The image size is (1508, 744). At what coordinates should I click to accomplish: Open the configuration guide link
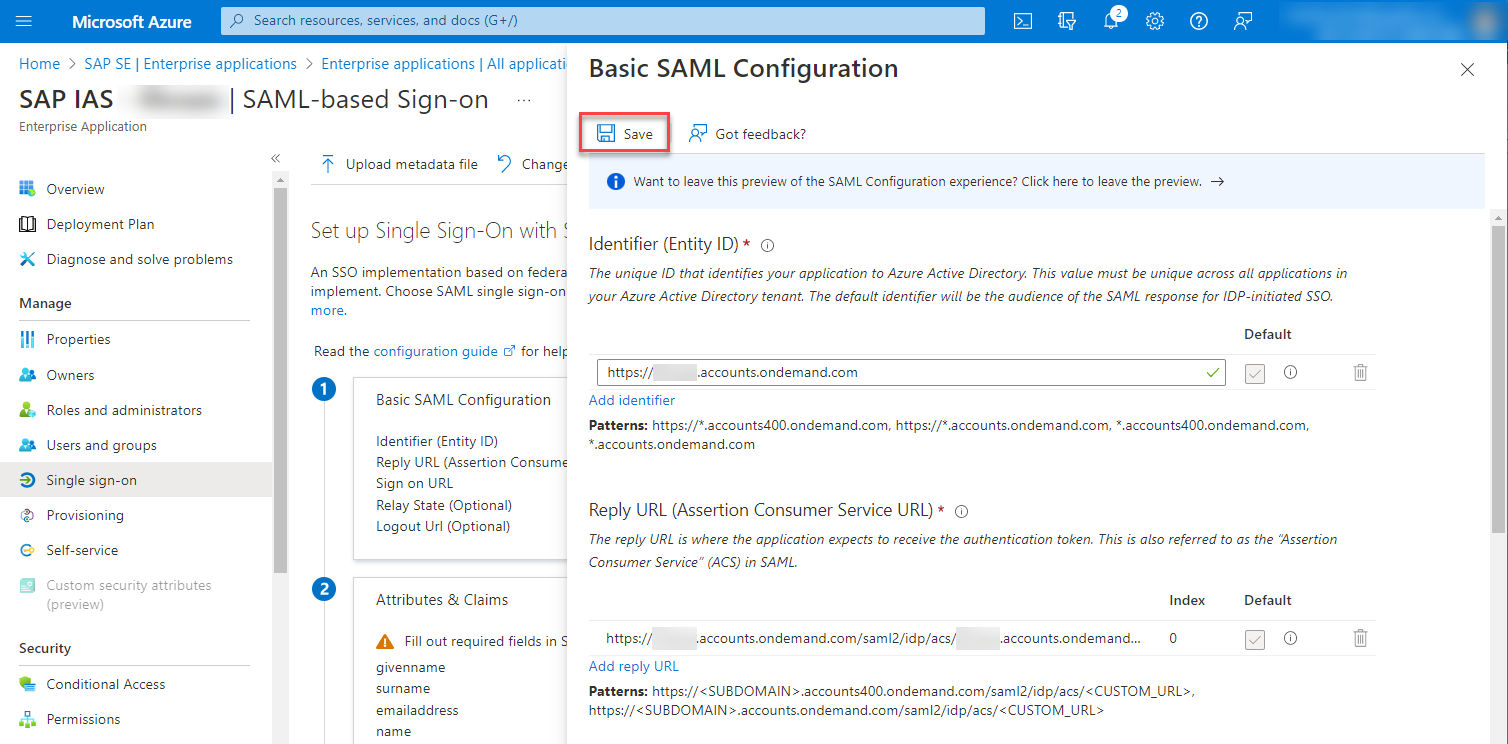coord(444,351)
